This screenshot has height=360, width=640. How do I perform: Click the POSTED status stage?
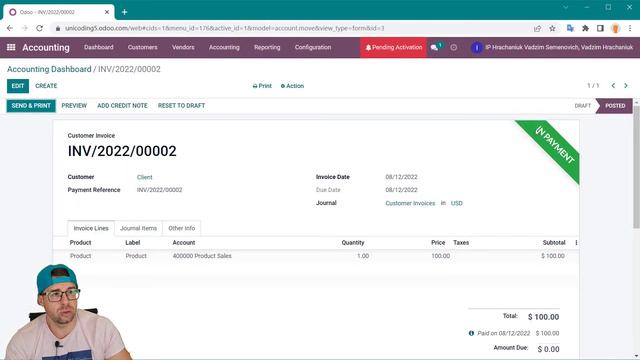pos(615,106)
